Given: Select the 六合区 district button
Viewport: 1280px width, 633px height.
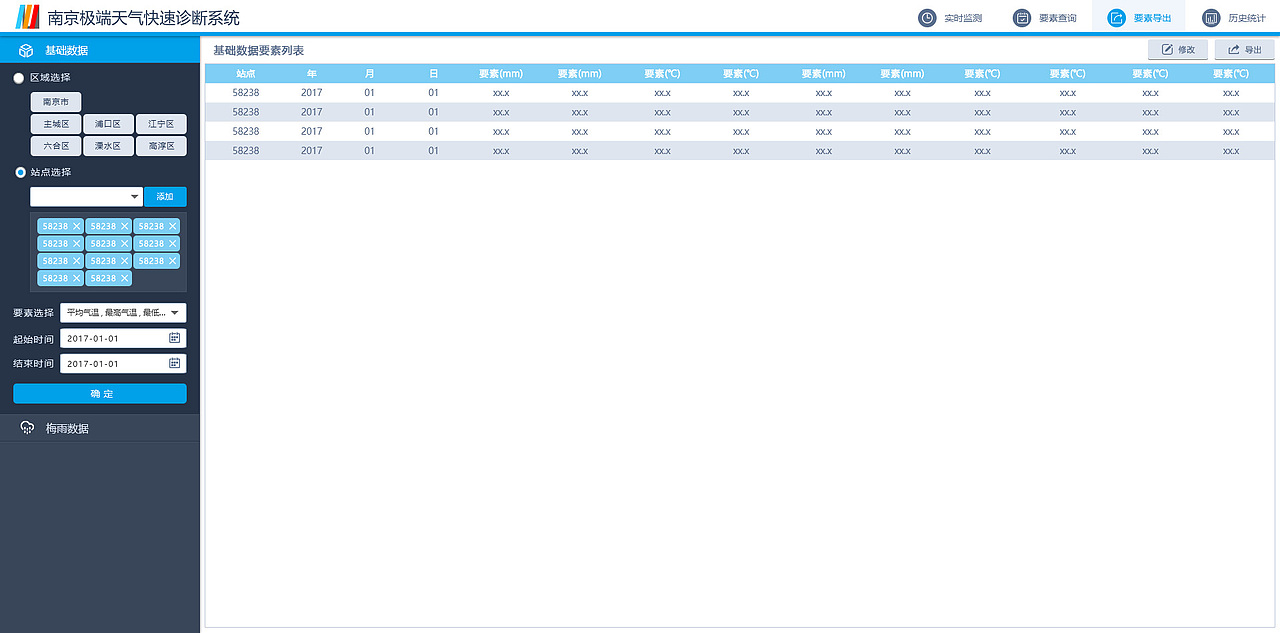Looking at the screenshot, I should tap(56, 146).
